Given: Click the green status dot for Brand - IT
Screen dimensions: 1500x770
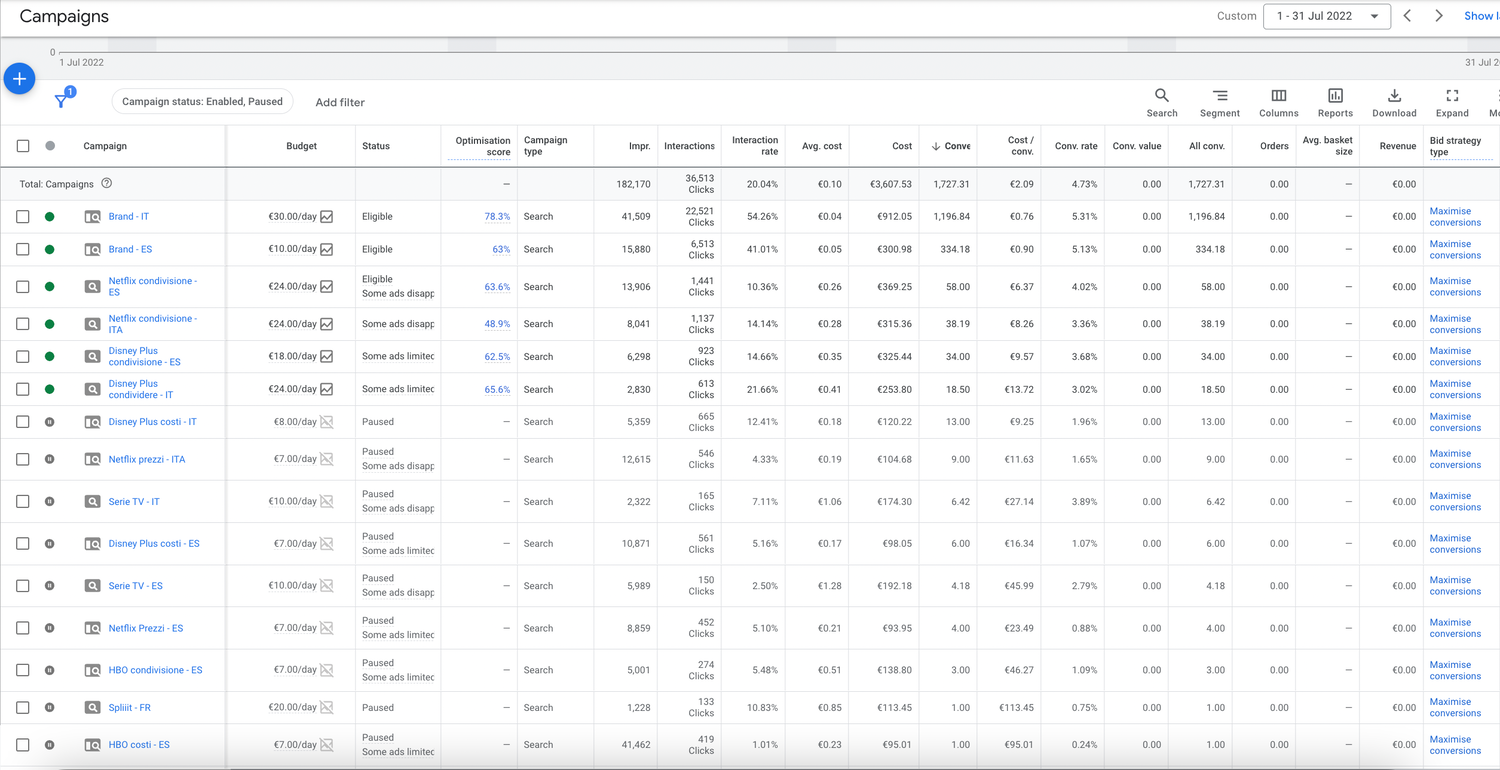Looking at the screenshot, I should [x=50, y=217].
